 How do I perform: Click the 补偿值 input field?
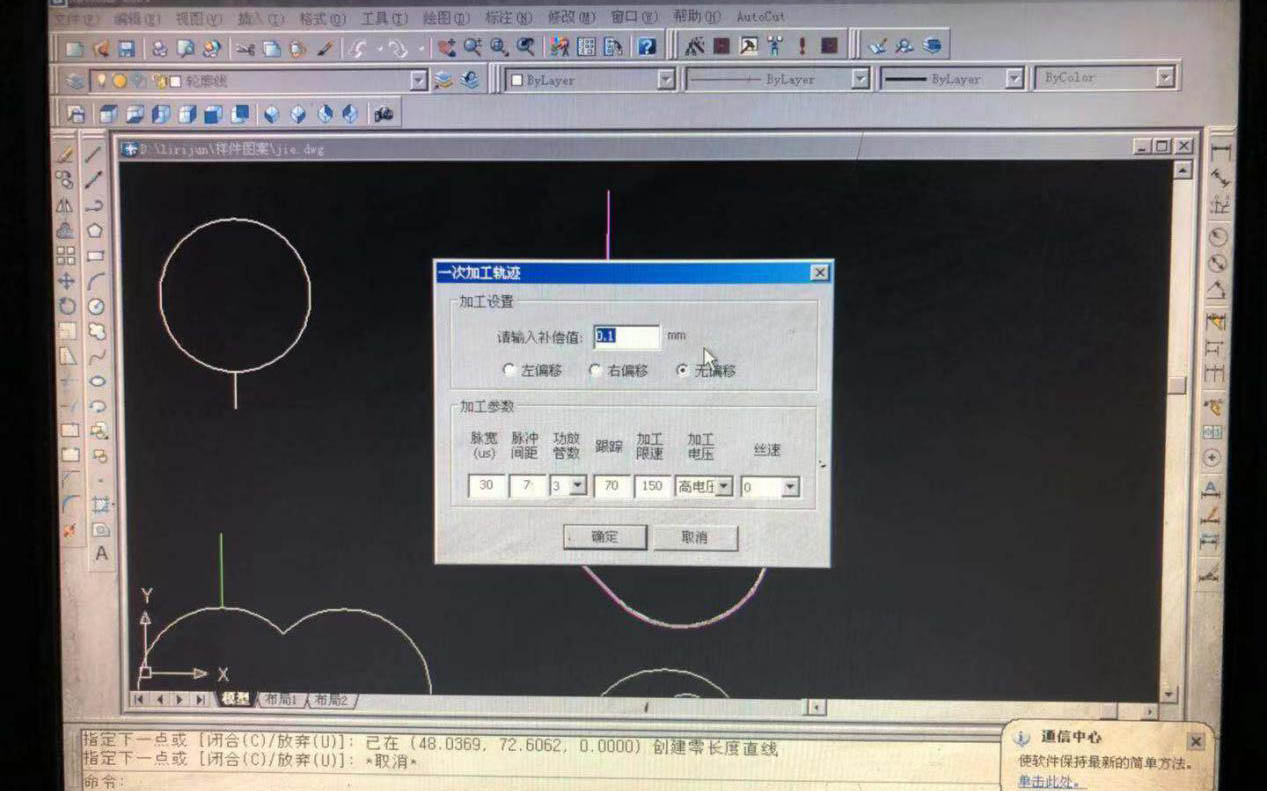coord(627,336)
